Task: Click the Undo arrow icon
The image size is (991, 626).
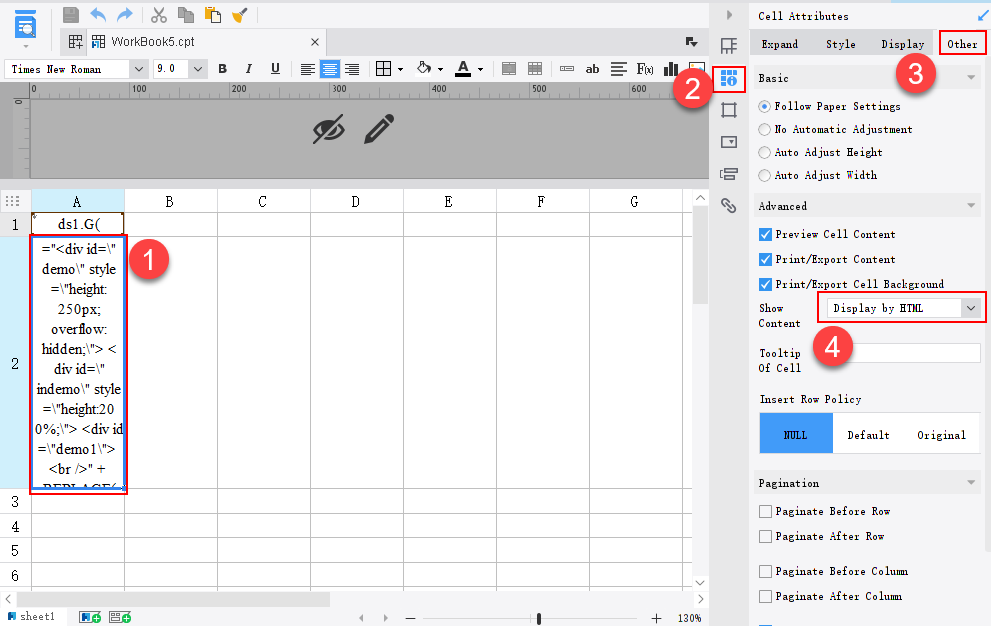Action: (98, 15)
